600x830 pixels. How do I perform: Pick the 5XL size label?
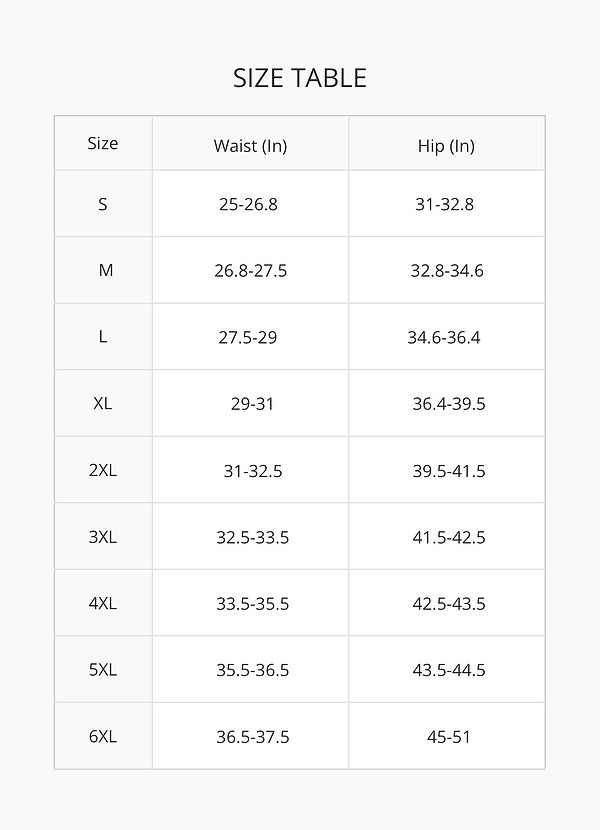(x=103, y=670)
